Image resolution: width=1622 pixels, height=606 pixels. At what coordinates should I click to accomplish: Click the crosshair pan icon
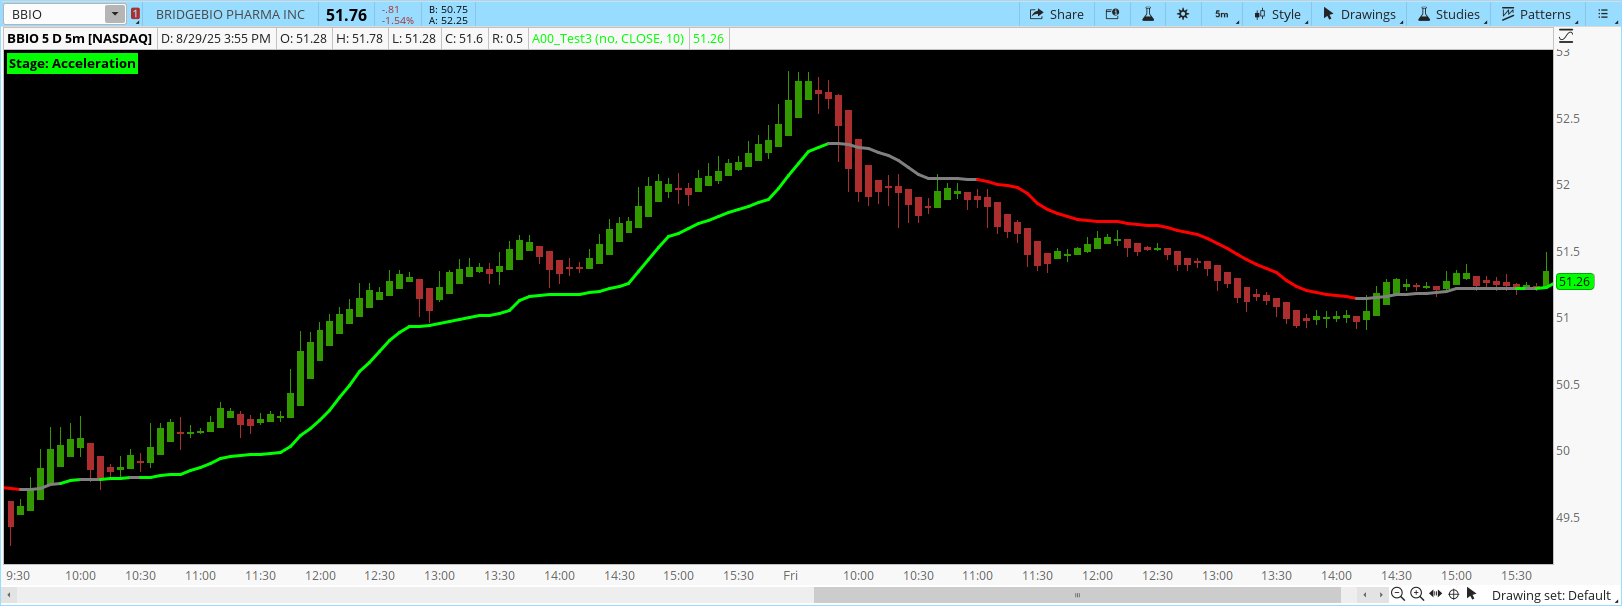click(x=1454, y=594)
